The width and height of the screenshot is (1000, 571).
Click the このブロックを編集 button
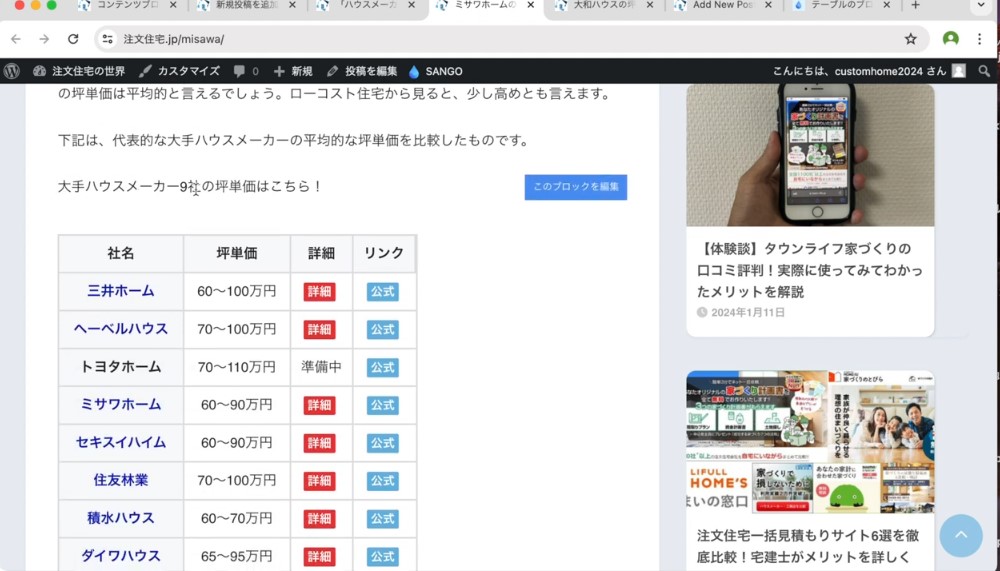click(x=576, y=187)
